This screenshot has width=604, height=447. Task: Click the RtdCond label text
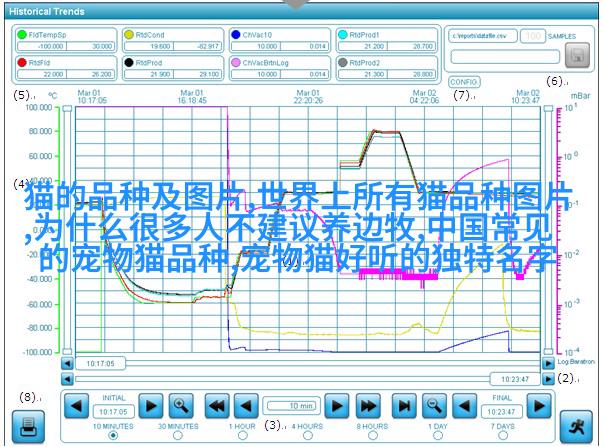(x=150, y=35)
